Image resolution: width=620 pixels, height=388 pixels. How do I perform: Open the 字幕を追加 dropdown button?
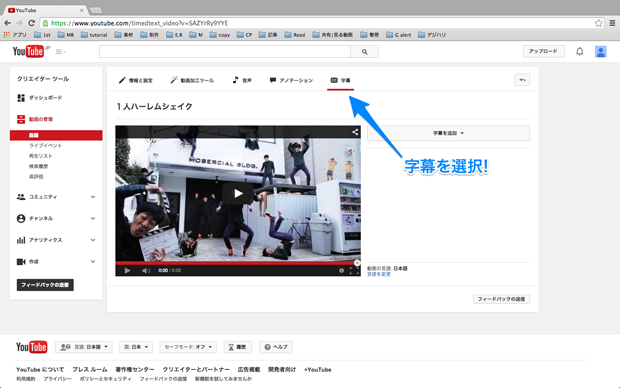(x=448, y=133)
